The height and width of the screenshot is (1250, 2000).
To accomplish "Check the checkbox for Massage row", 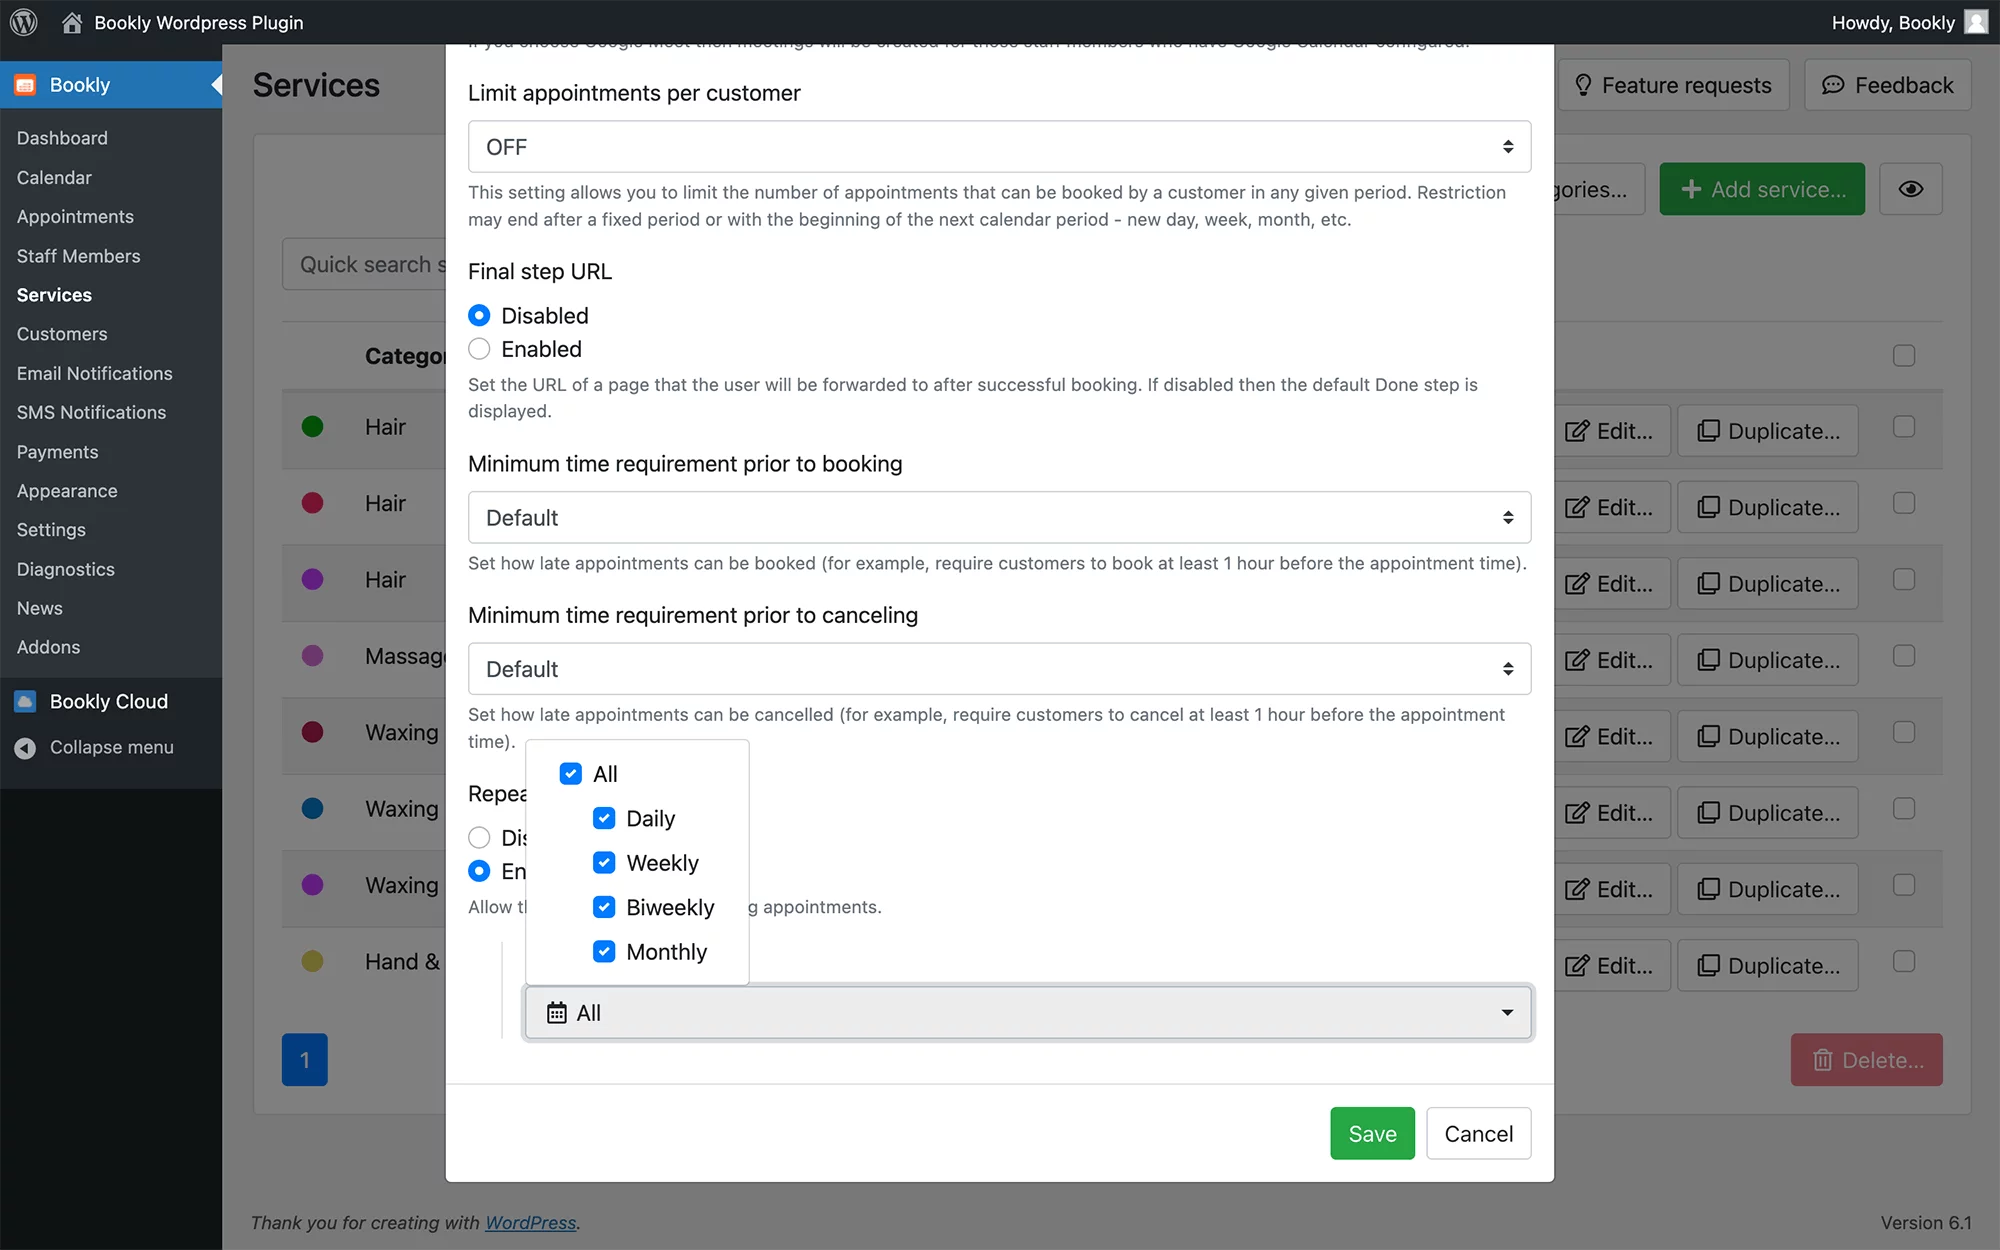I will pyautogui.click(x=1904, y=656).
